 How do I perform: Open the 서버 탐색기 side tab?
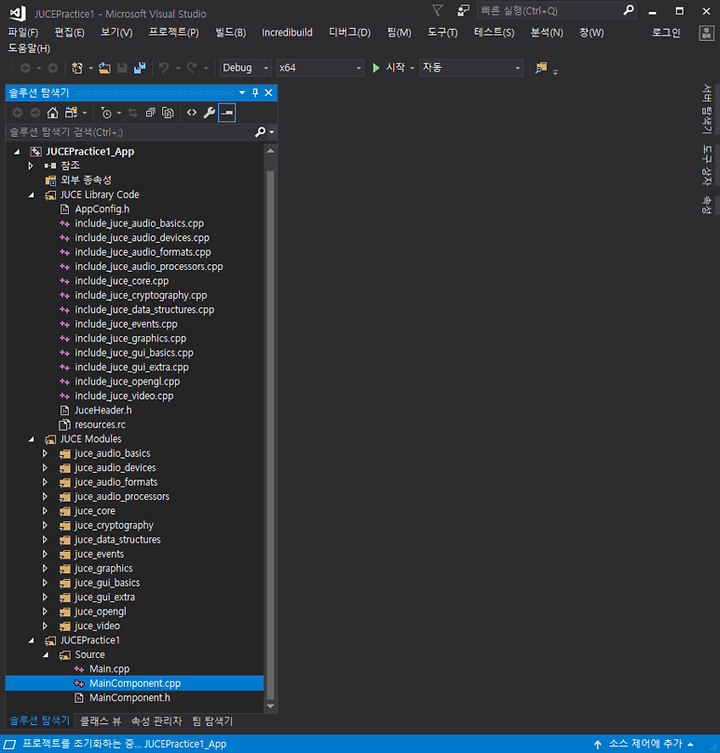coord(707,109)
